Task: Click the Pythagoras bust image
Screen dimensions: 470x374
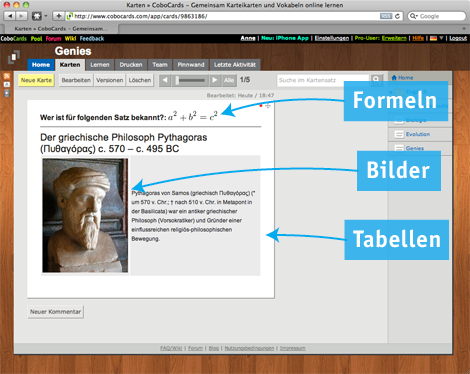Action: 85,215
